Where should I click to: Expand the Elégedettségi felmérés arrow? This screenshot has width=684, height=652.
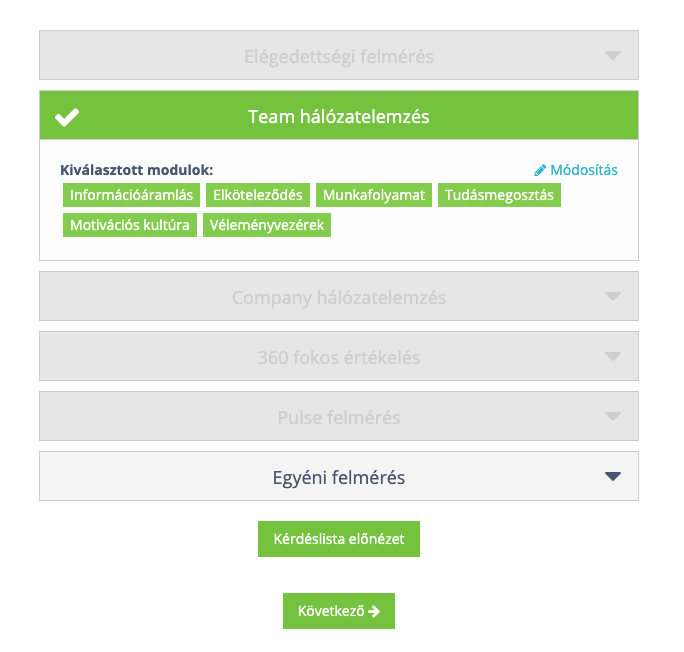coord(613,56)
